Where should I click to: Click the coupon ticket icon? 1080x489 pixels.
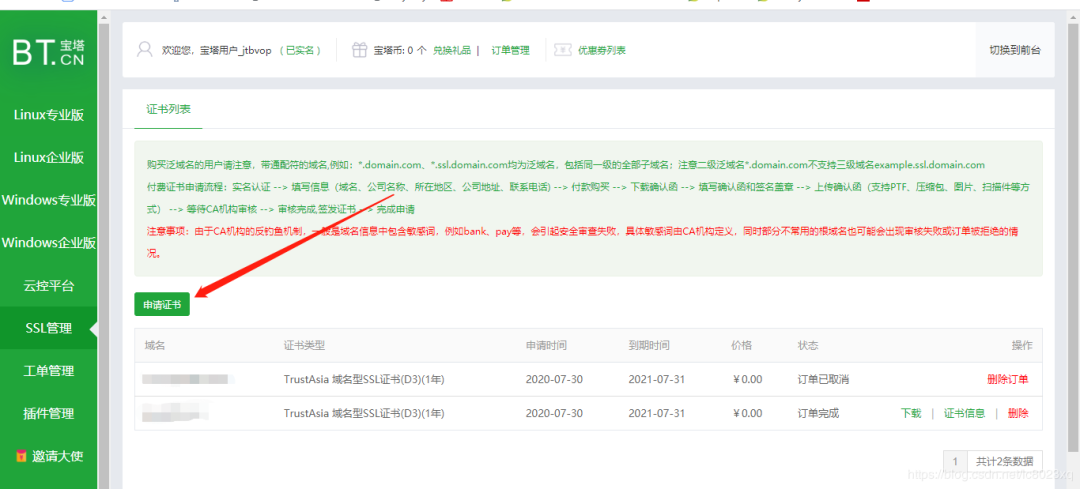coord(563,50)
